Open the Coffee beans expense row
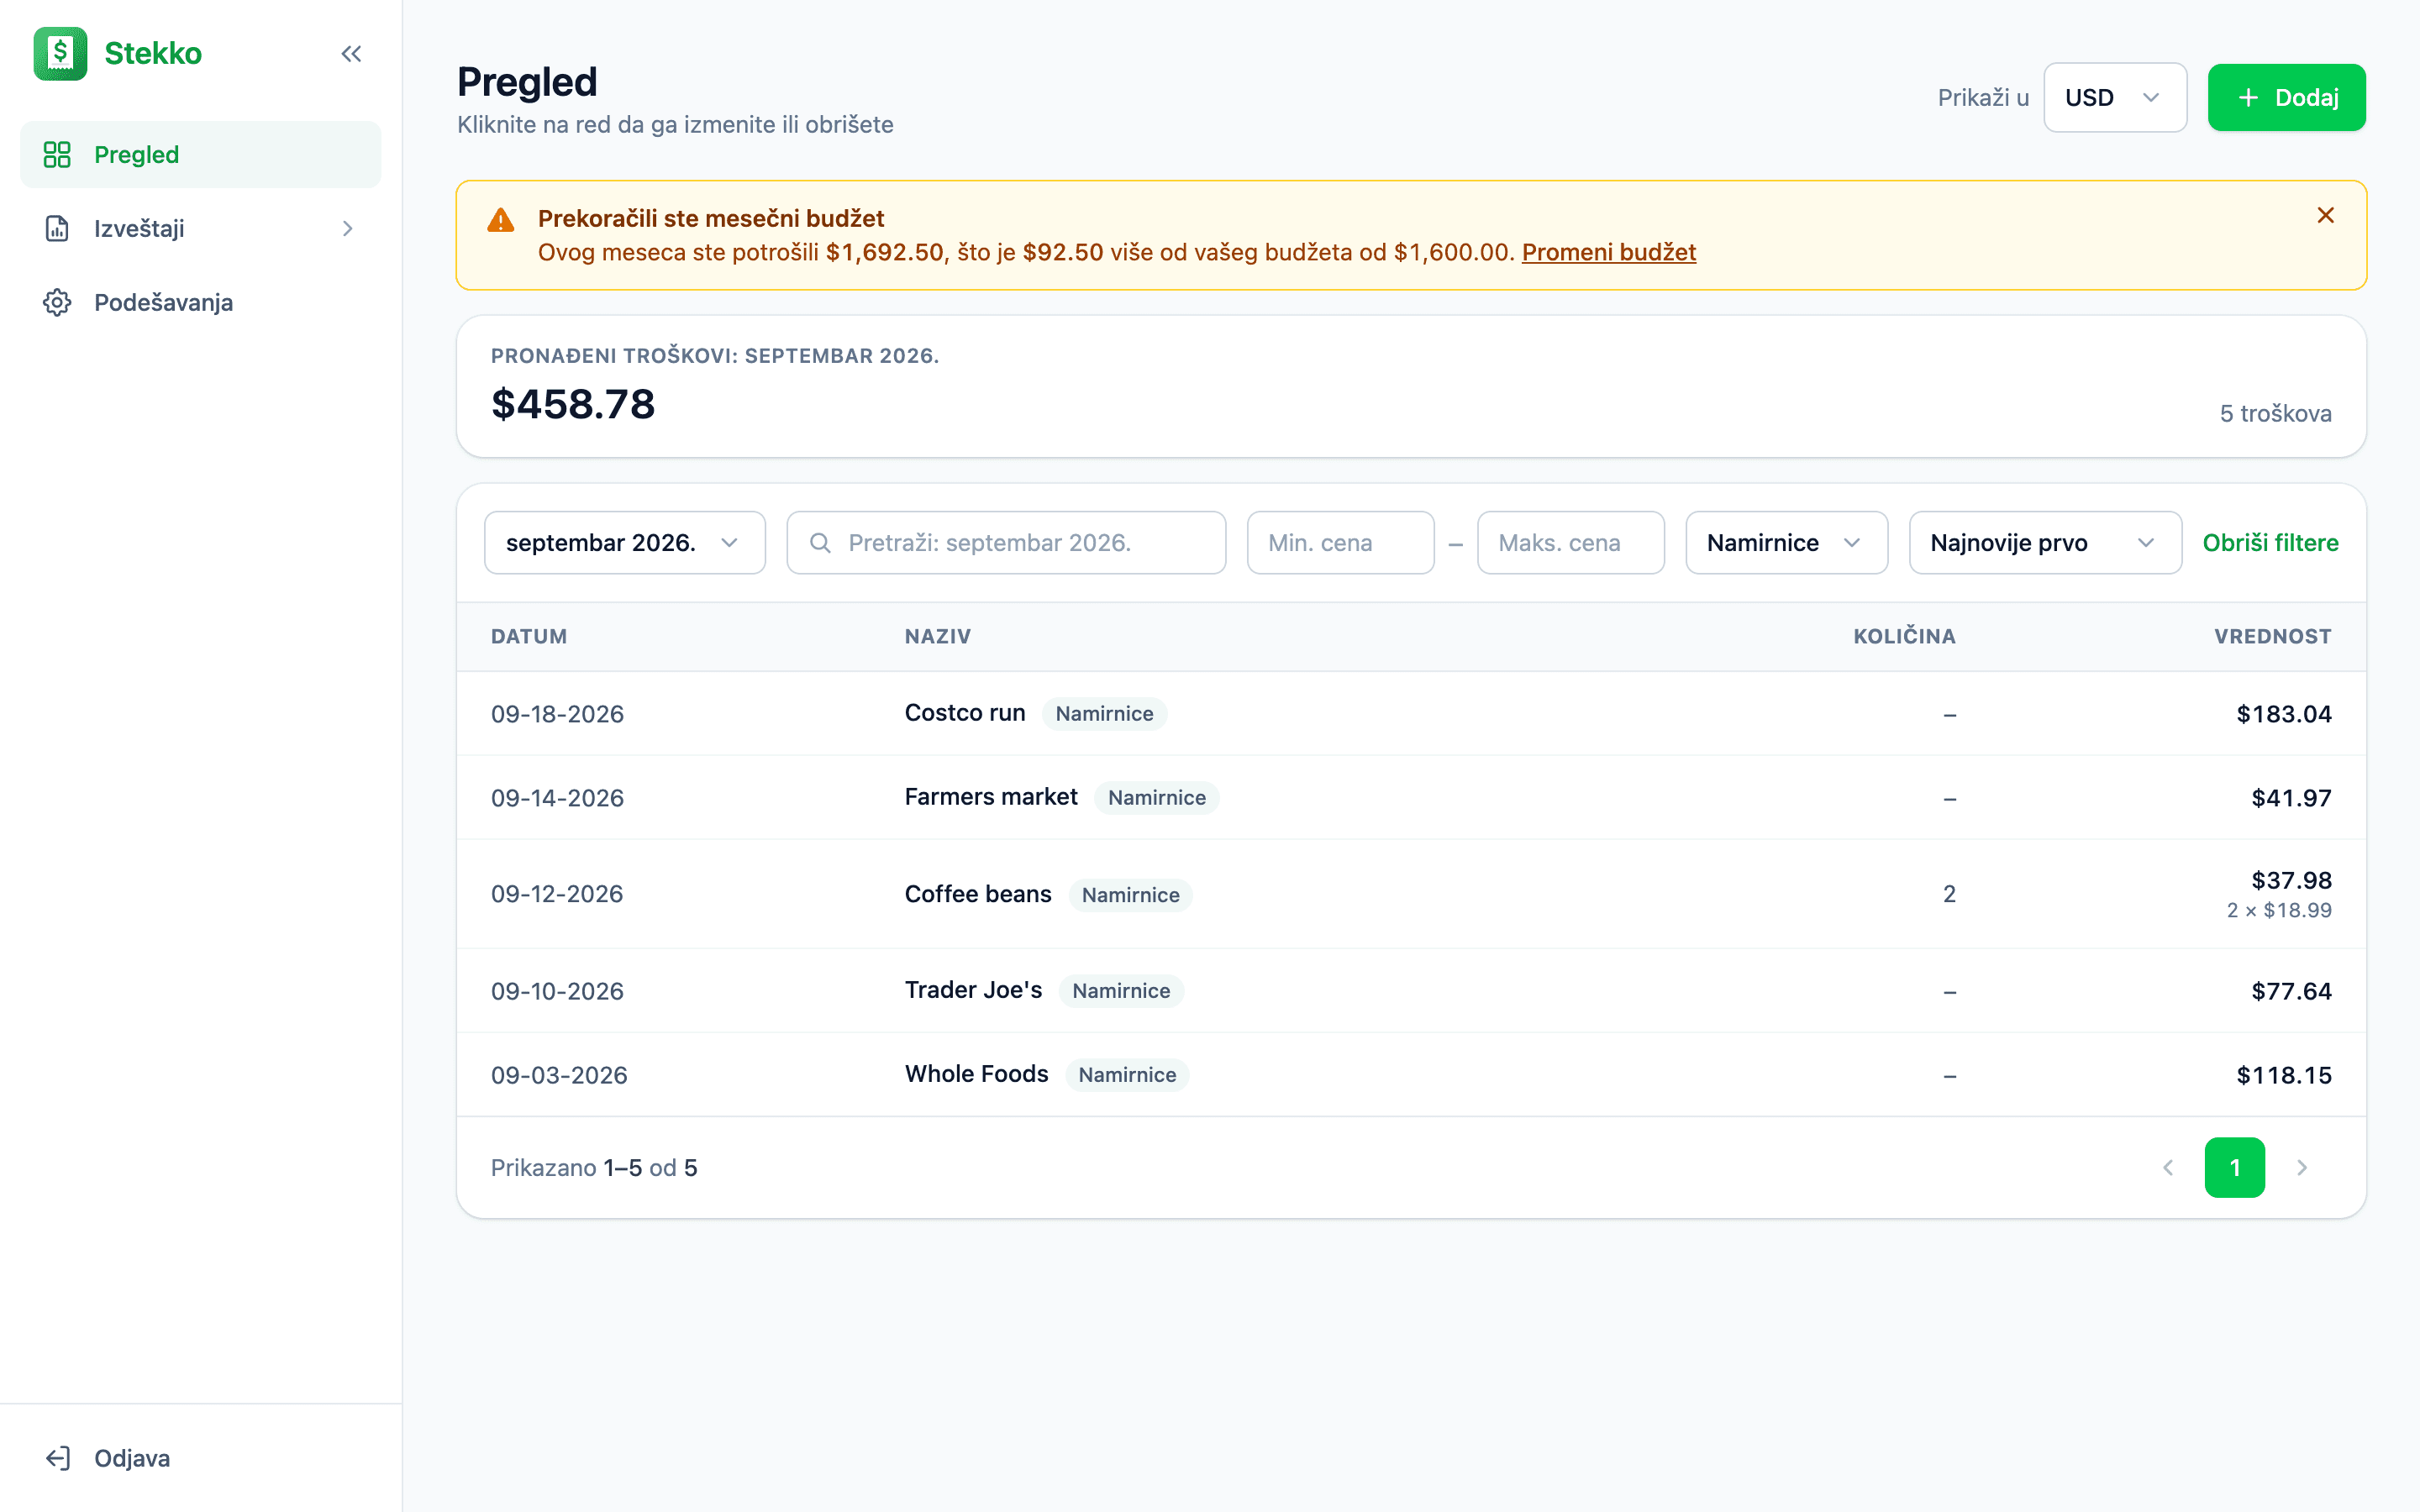 (x=1411, y=894)
